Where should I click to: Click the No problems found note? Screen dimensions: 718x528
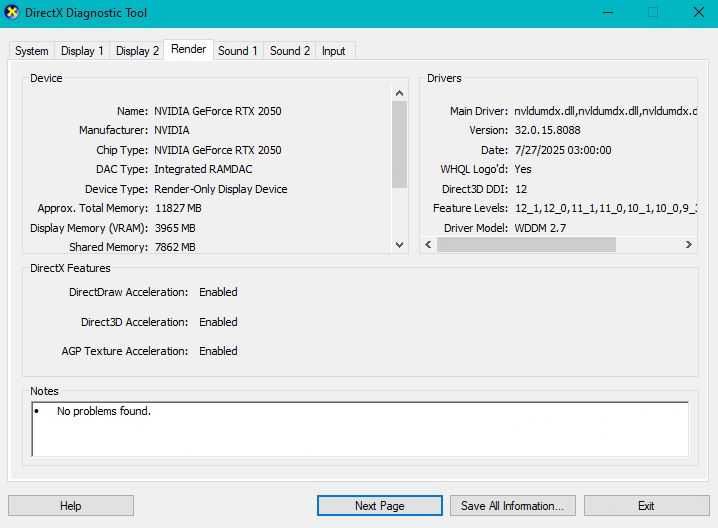[103, 411]
